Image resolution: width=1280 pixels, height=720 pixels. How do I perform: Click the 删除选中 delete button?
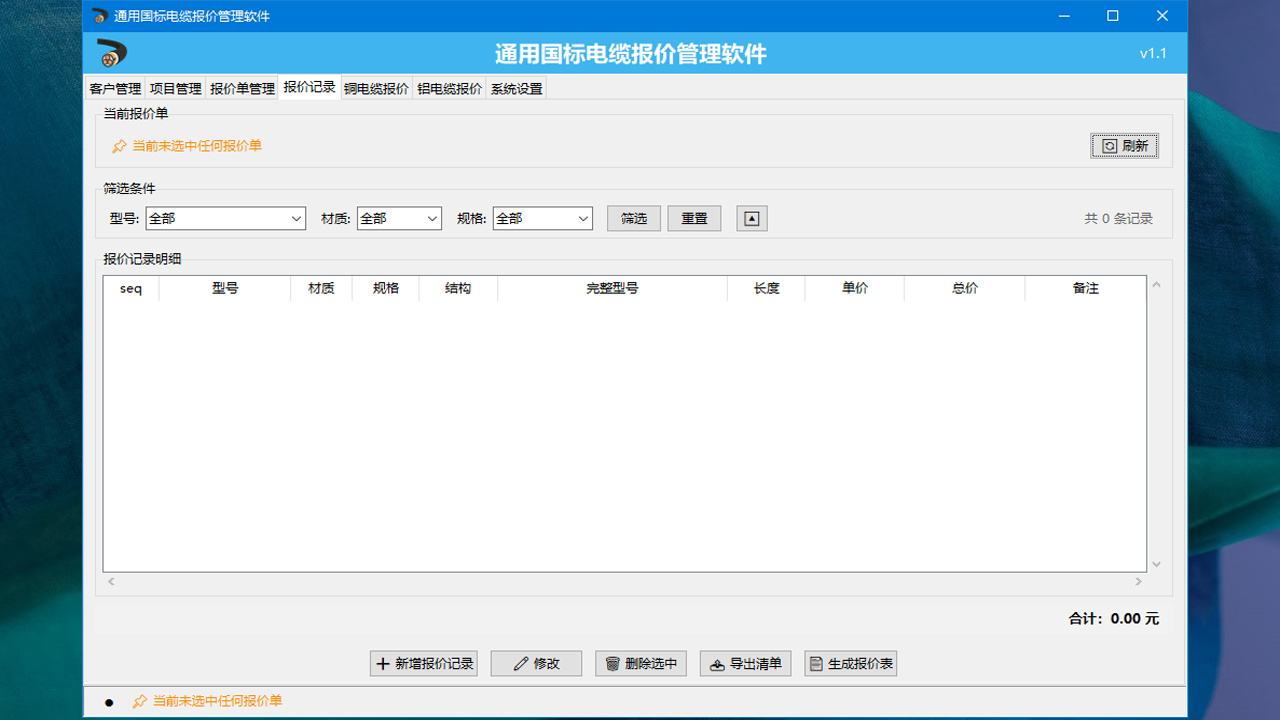click(x=641, y=663)
